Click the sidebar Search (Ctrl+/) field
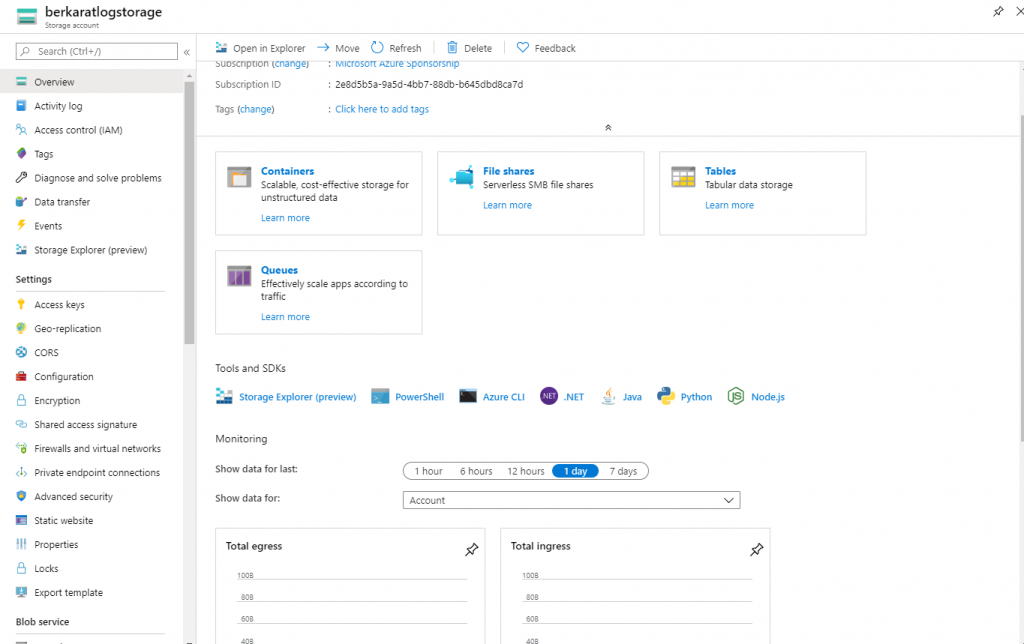 (x=97, y=52)
